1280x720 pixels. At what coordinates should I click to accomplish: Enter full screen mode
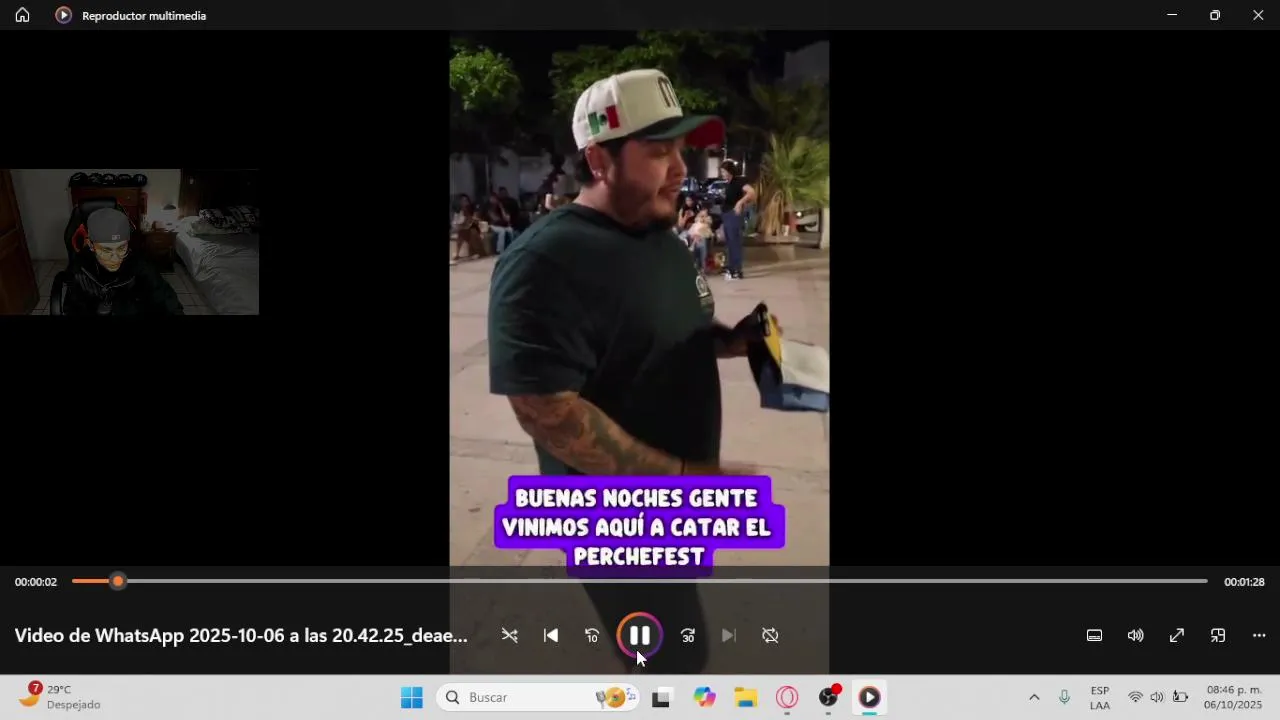(1177, 635)
